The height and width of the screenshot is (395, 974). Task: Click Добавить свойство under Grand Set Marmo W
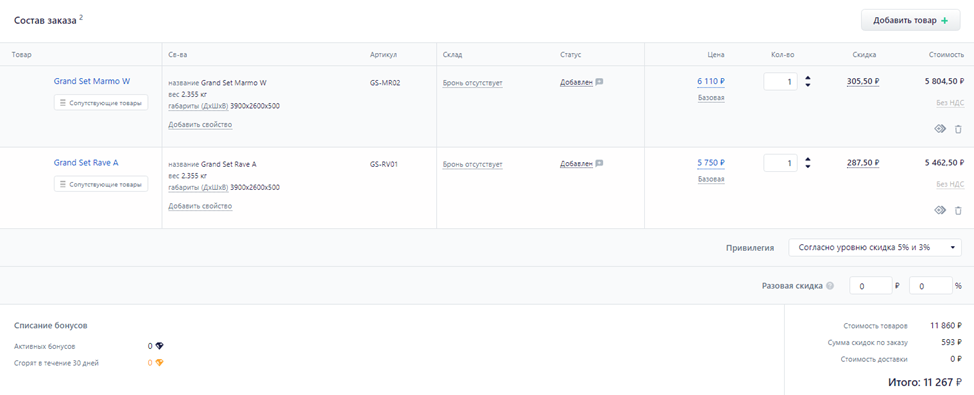click(x=200, y=125)
